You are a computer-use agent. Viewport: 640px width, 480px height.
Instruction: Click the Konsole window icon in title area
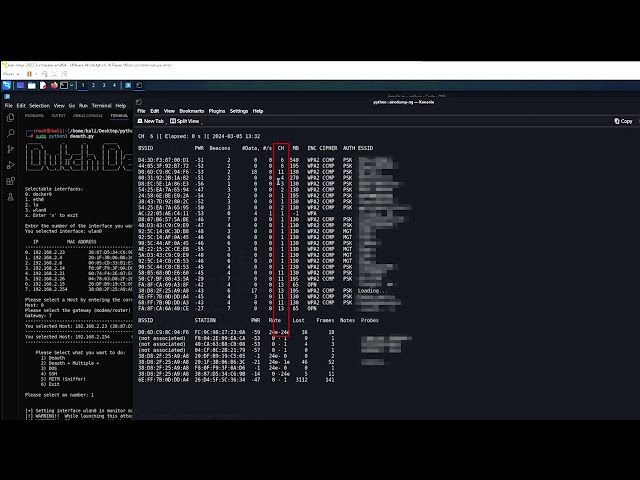(x=139, y=102)
